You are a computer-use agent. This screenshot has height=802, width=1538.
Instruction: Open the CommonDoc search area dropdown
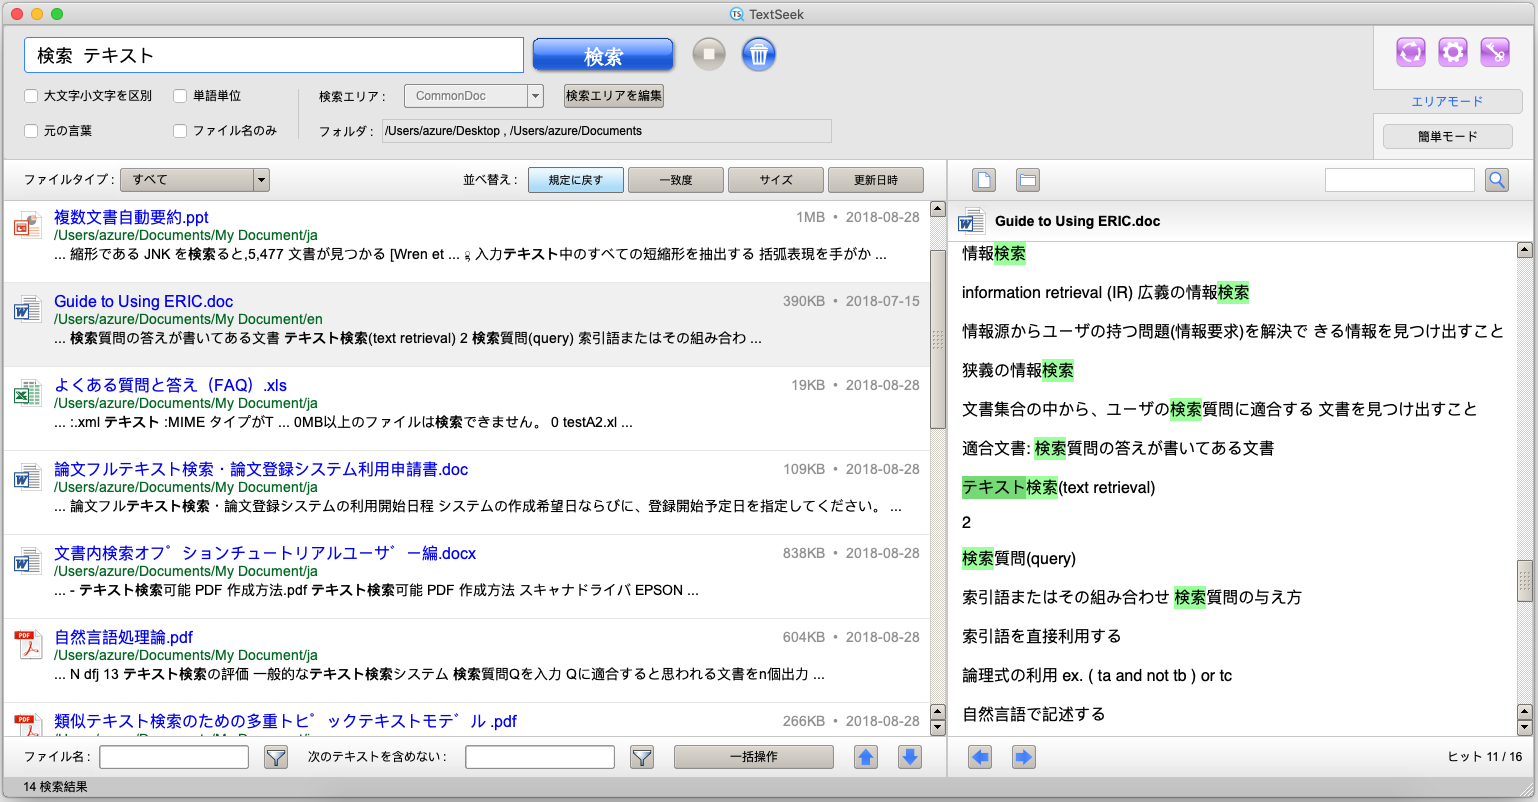pos(473,96)
